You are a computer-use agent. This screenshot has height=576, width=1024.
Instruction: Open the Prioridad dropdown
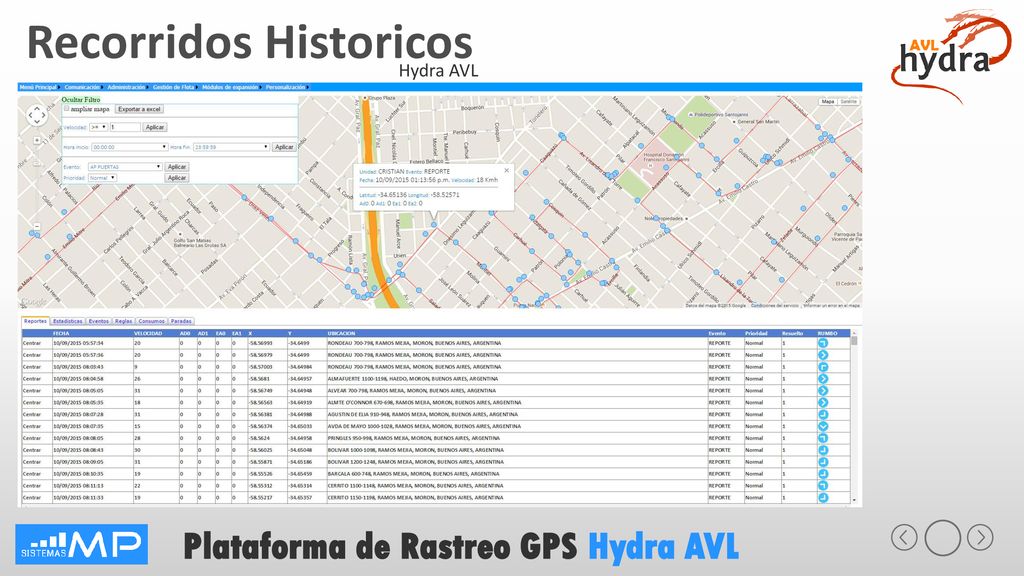pos(103,178)
